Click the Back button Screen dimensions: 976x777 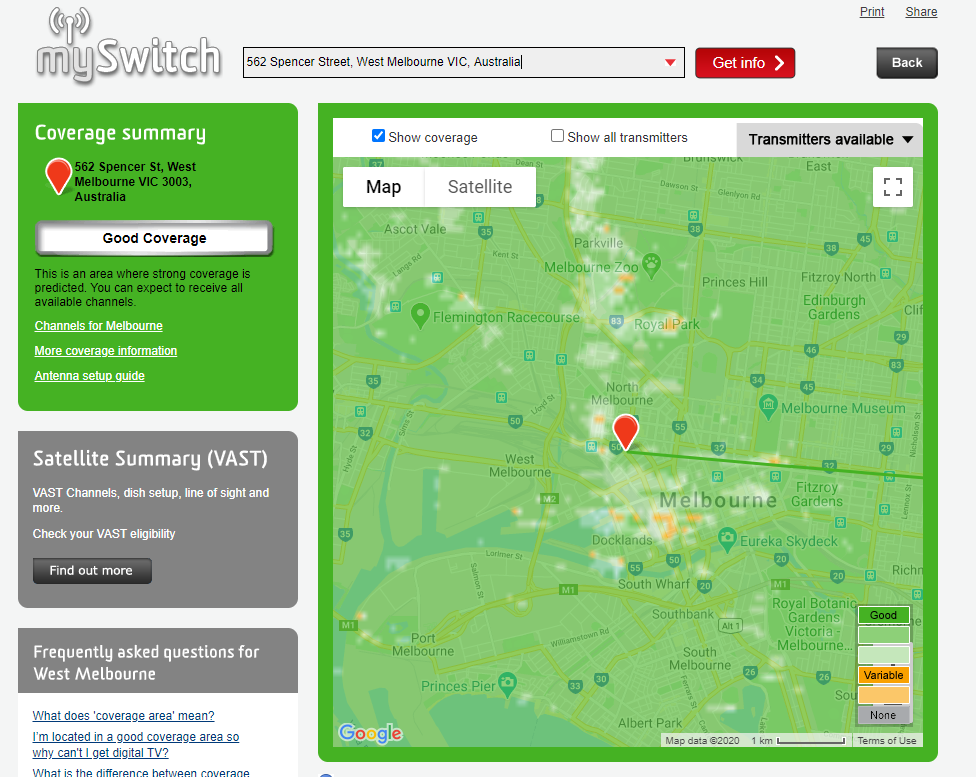tap(907, 63)
